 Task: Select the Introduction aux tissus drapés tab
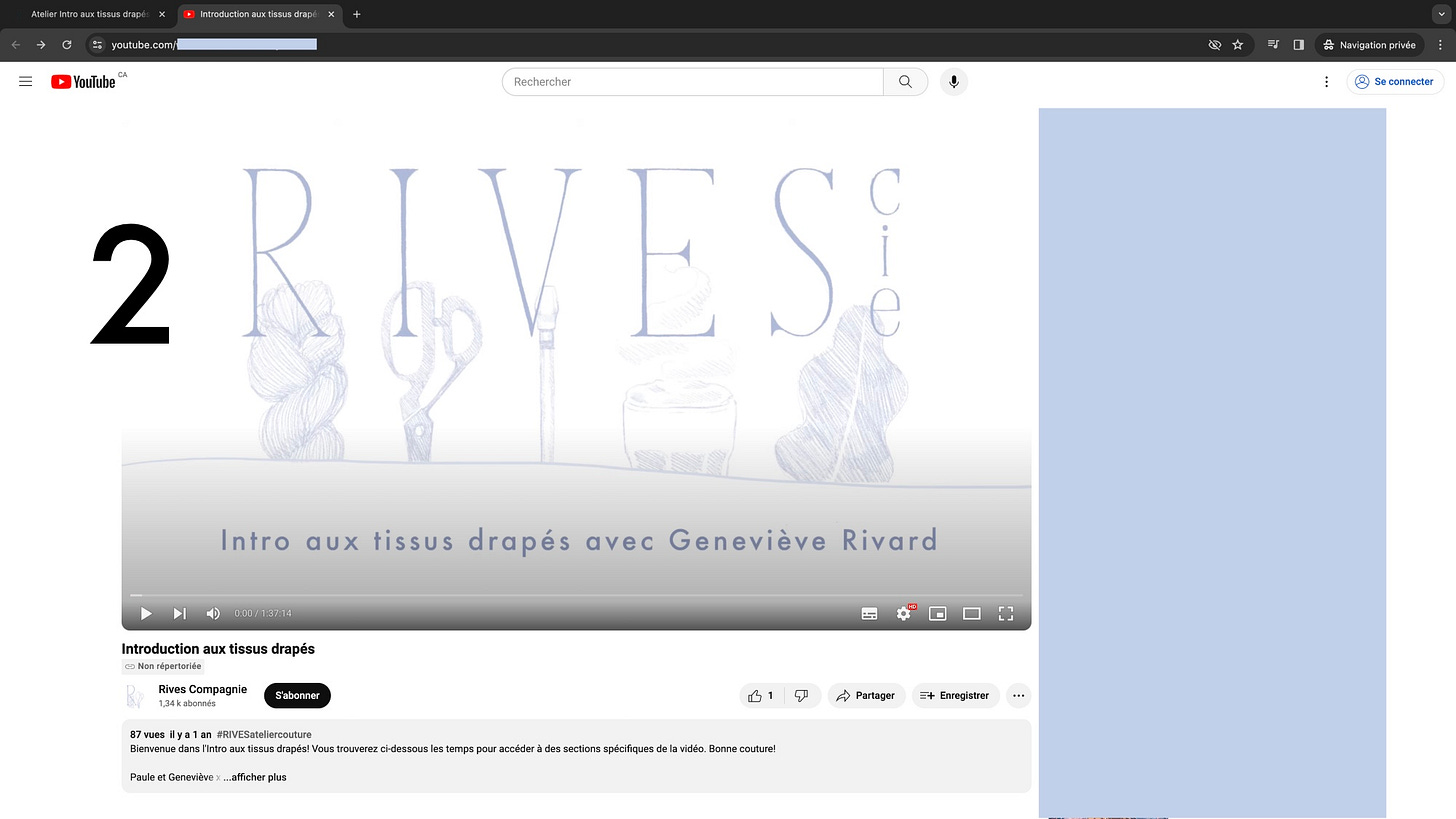pyautogui.click(x=258, y=14)
